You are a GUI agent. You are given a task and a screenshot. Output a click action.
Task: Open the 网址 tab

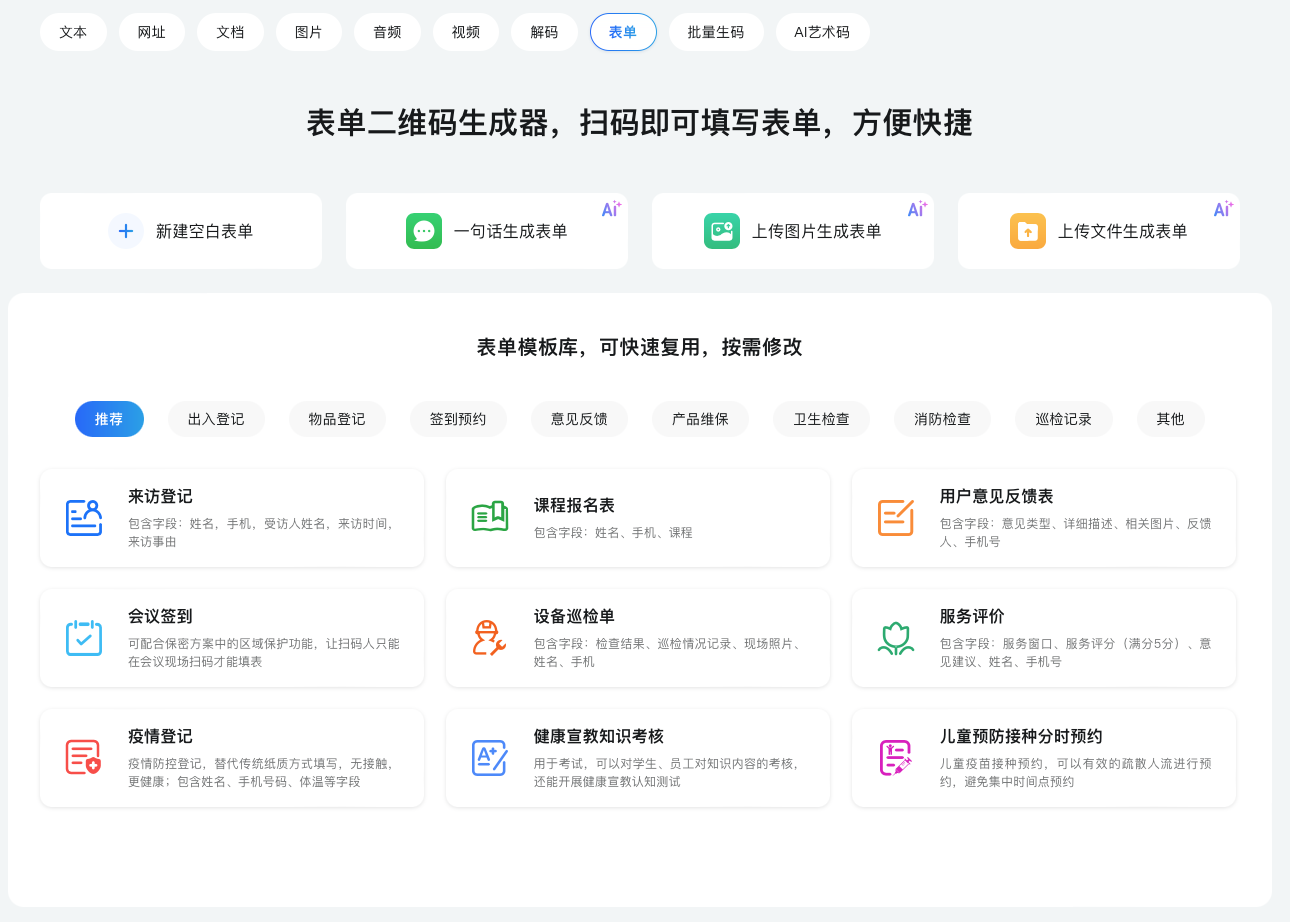point(152,32)
